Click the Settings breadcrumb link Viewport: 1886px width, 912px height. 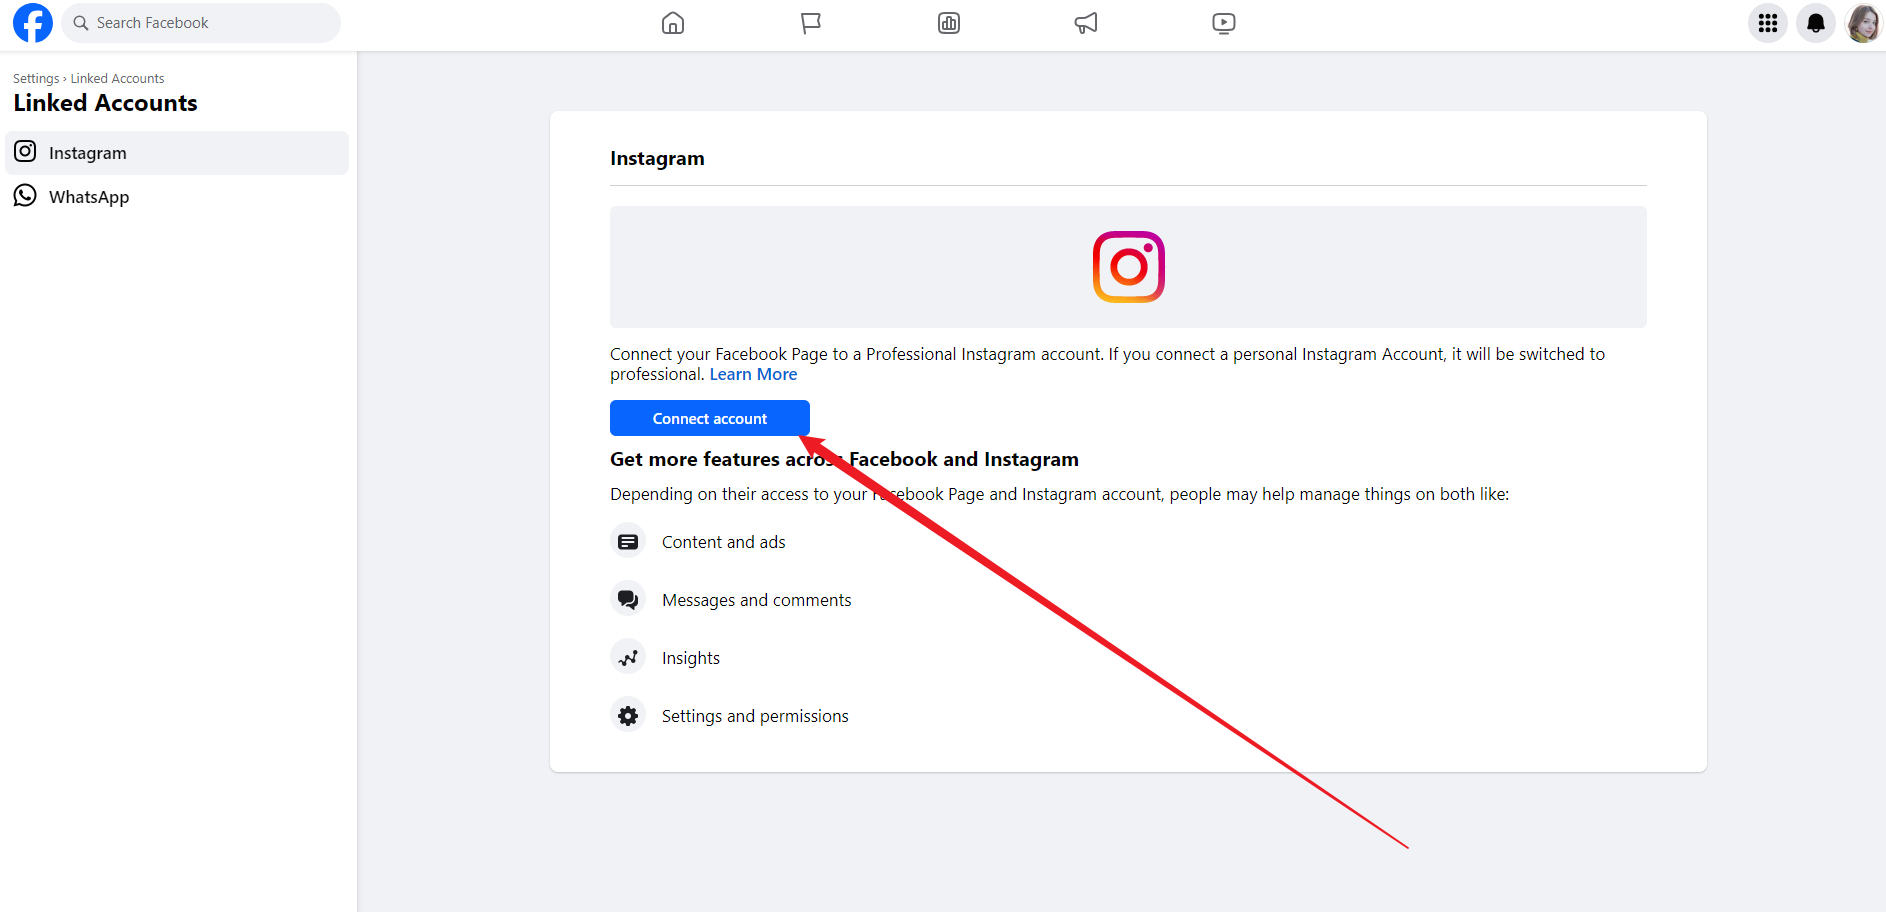pos(36,78)
